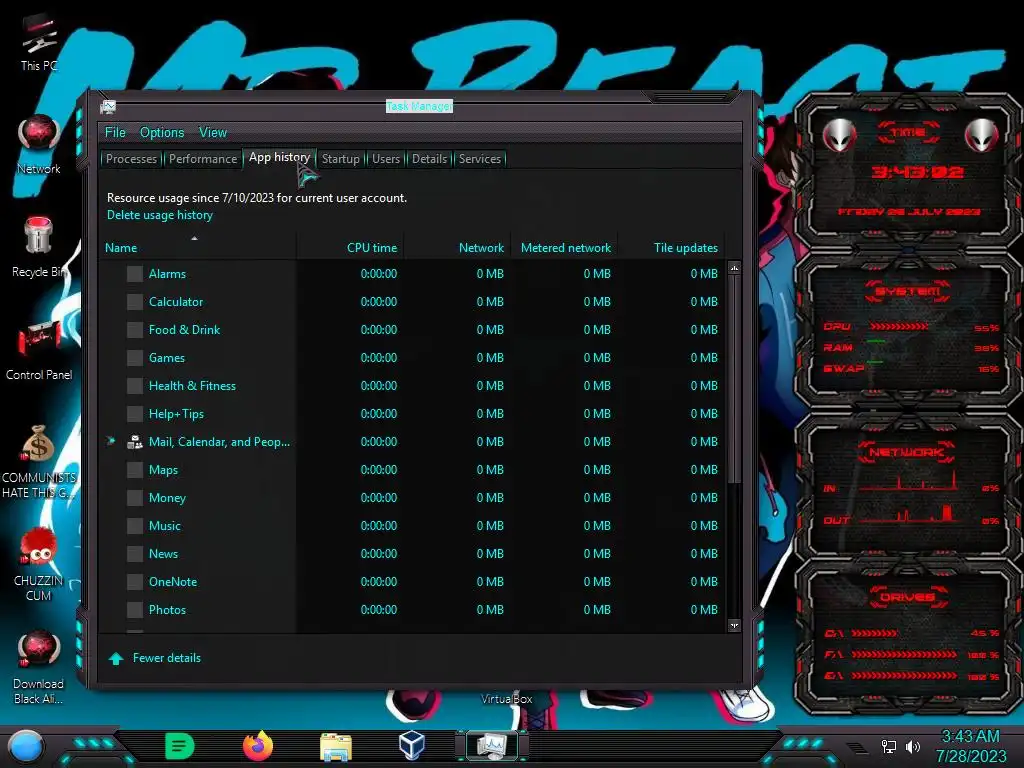
Task: Open the green notes taskbar app
Action: click(180, 746)
